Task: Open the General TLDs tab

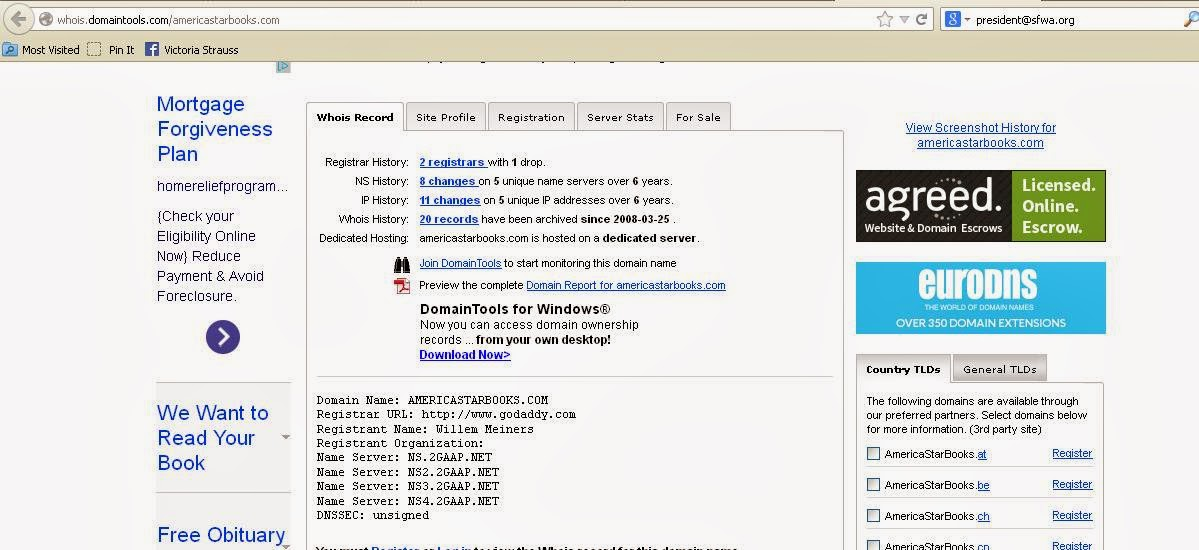Action: tap(997, 369)
